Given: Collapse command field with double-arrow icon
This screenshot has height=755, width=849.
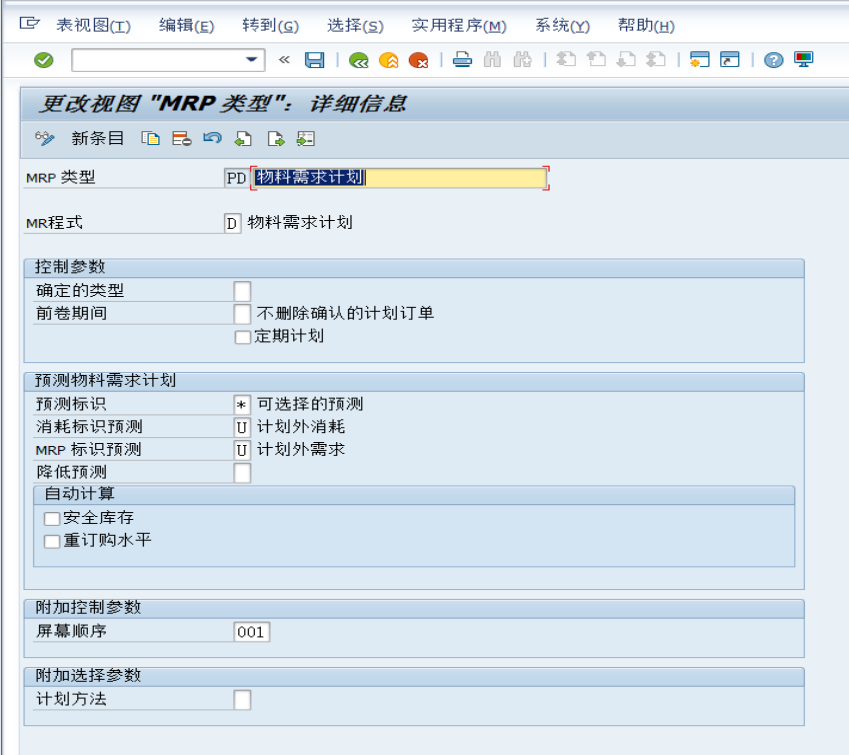Looking at the screenshot, I should (284, 60).
